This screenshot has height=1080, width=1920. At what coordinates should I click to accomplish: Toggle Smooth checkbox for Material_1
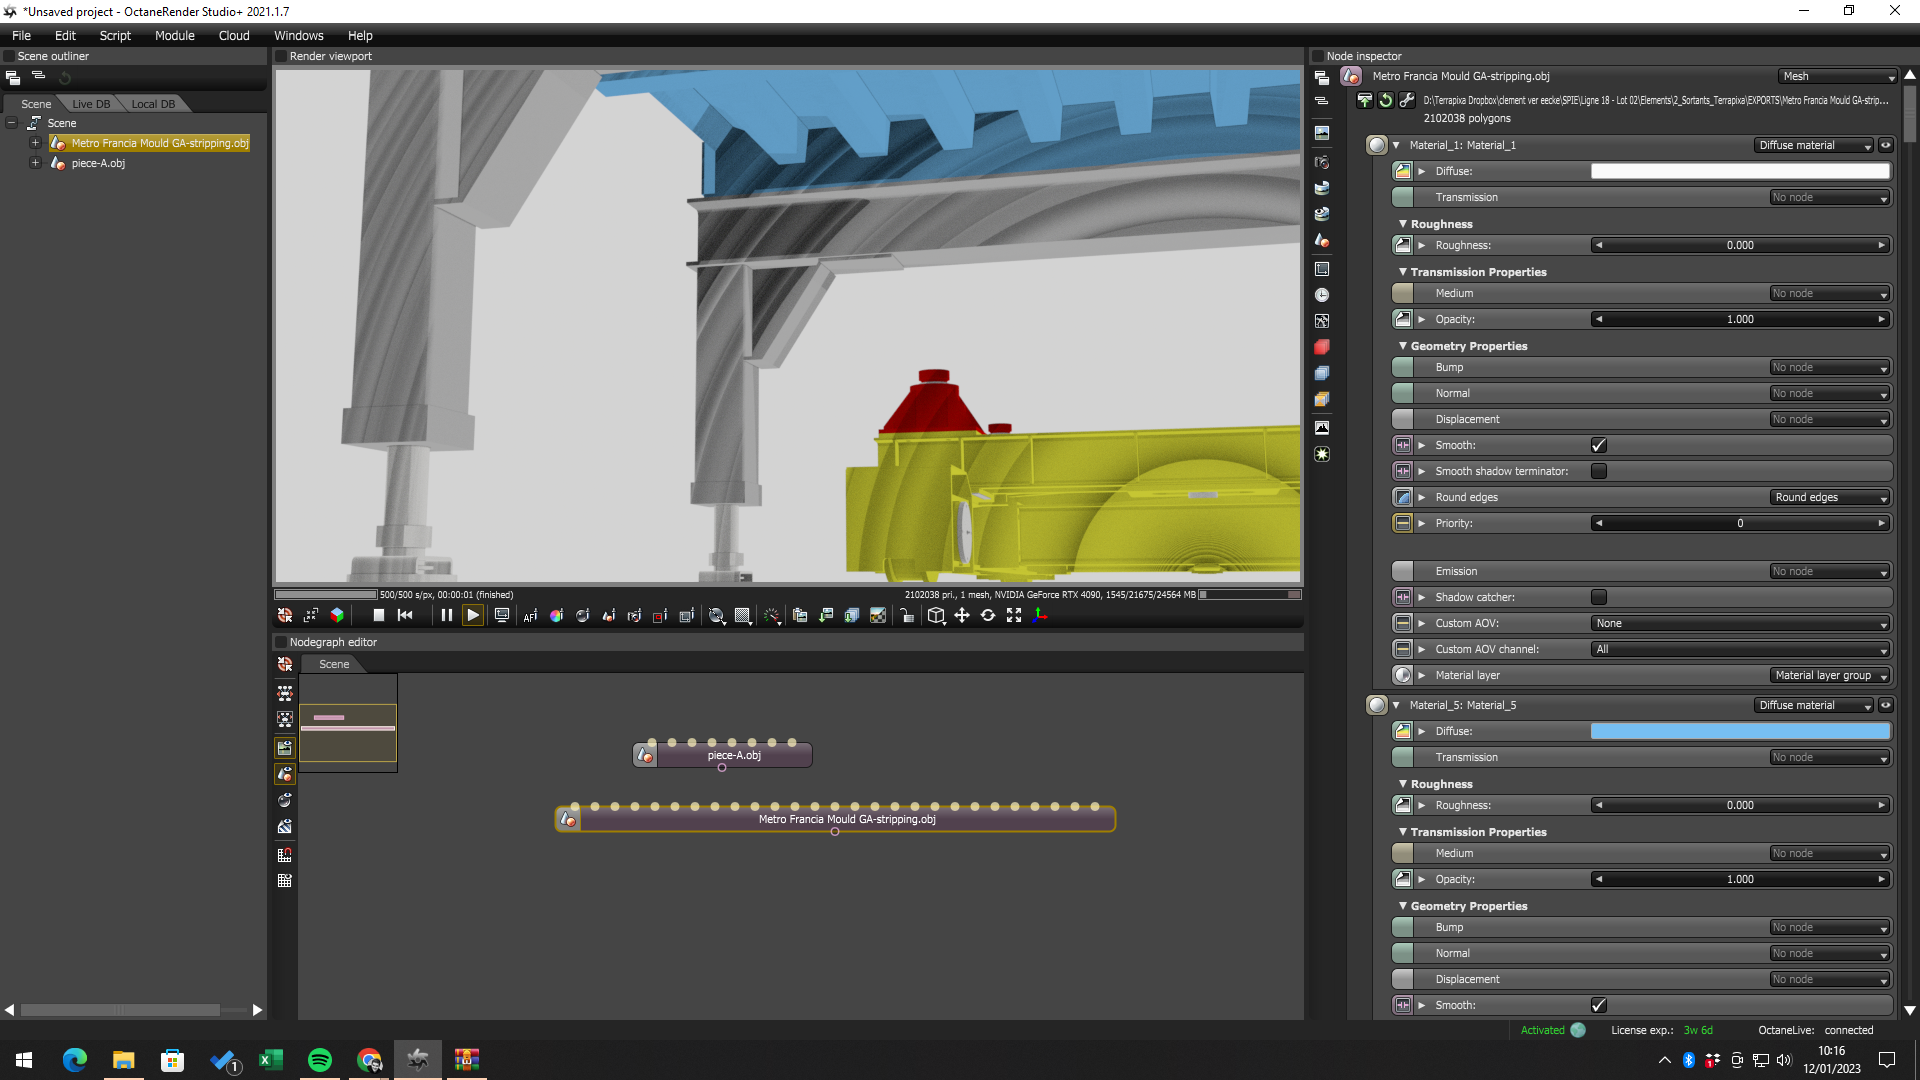coord(1598,445)
